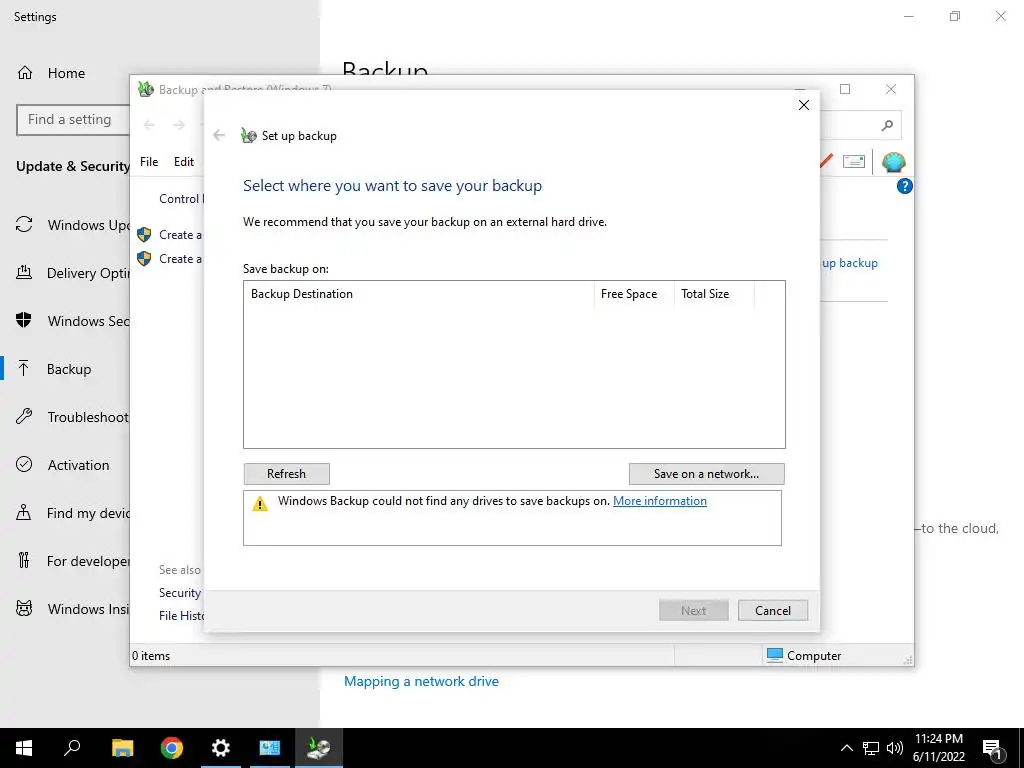Click the volume speaker tray icon

895,748
